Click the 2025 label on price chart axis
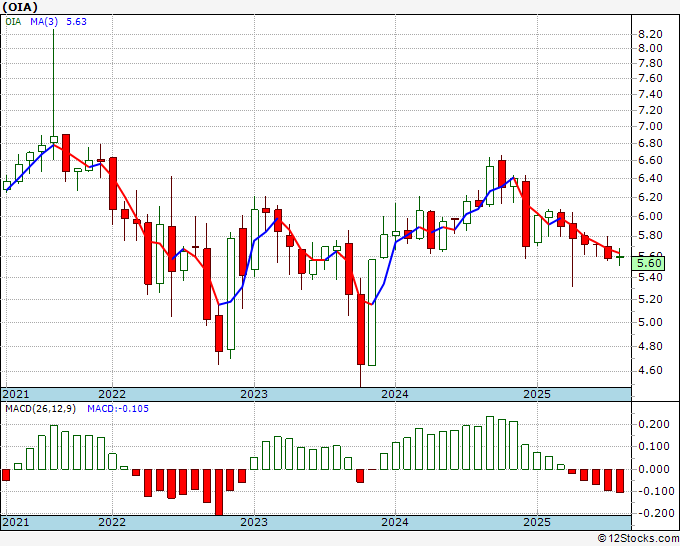Viewport: 680px width, 546px height. tap(537, 394)
